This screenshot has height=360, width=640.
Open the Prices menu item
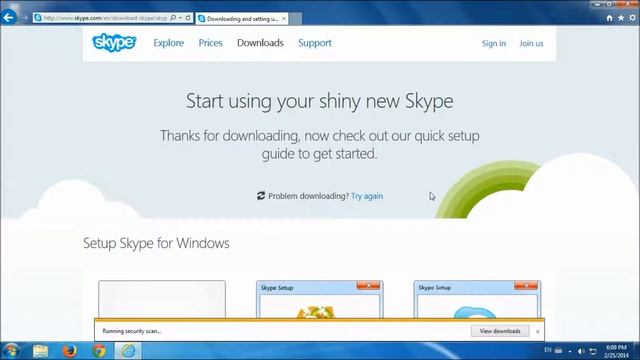210,43
